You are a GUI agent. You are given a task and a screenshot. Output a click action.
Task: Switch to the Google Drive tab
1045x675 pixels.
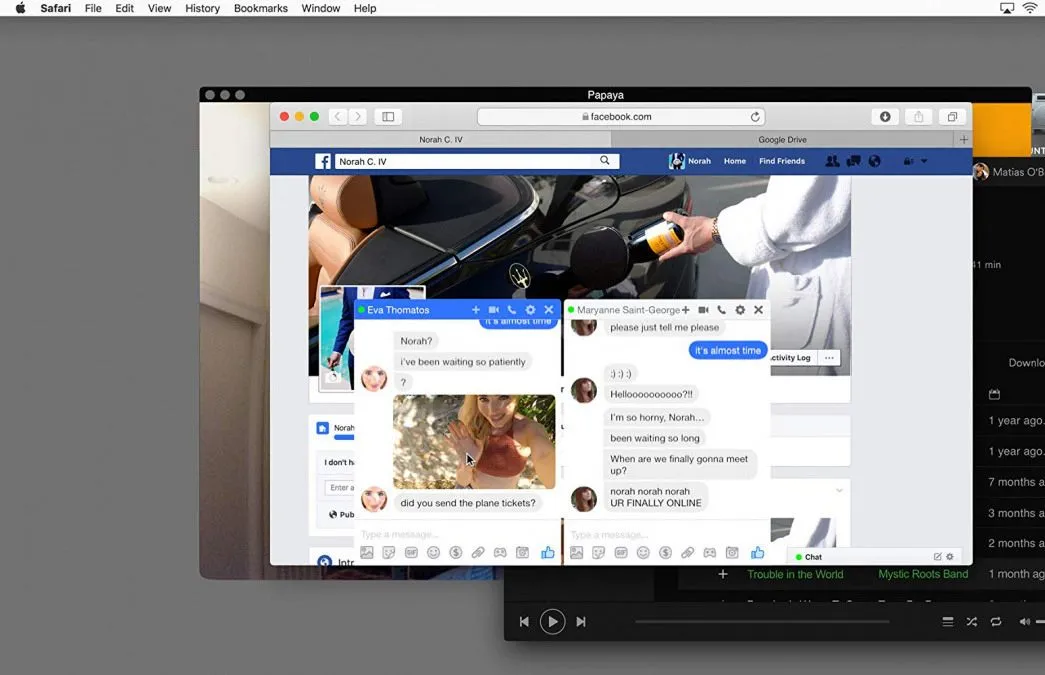point(782,139)
